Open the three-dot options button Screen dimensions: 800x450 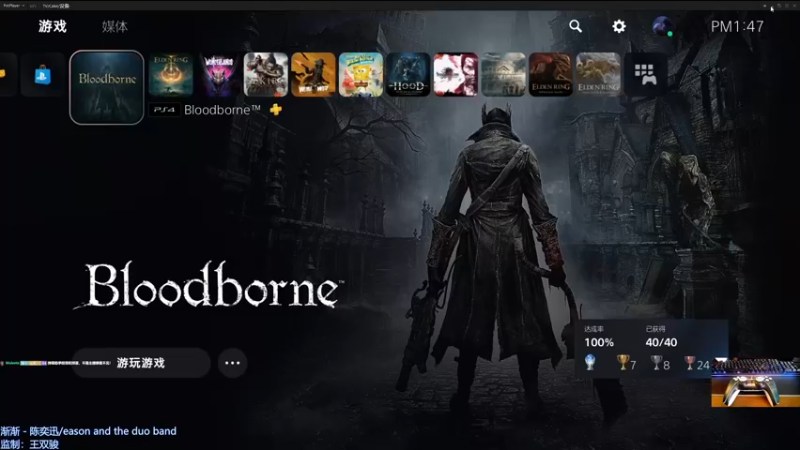(232, 363)
